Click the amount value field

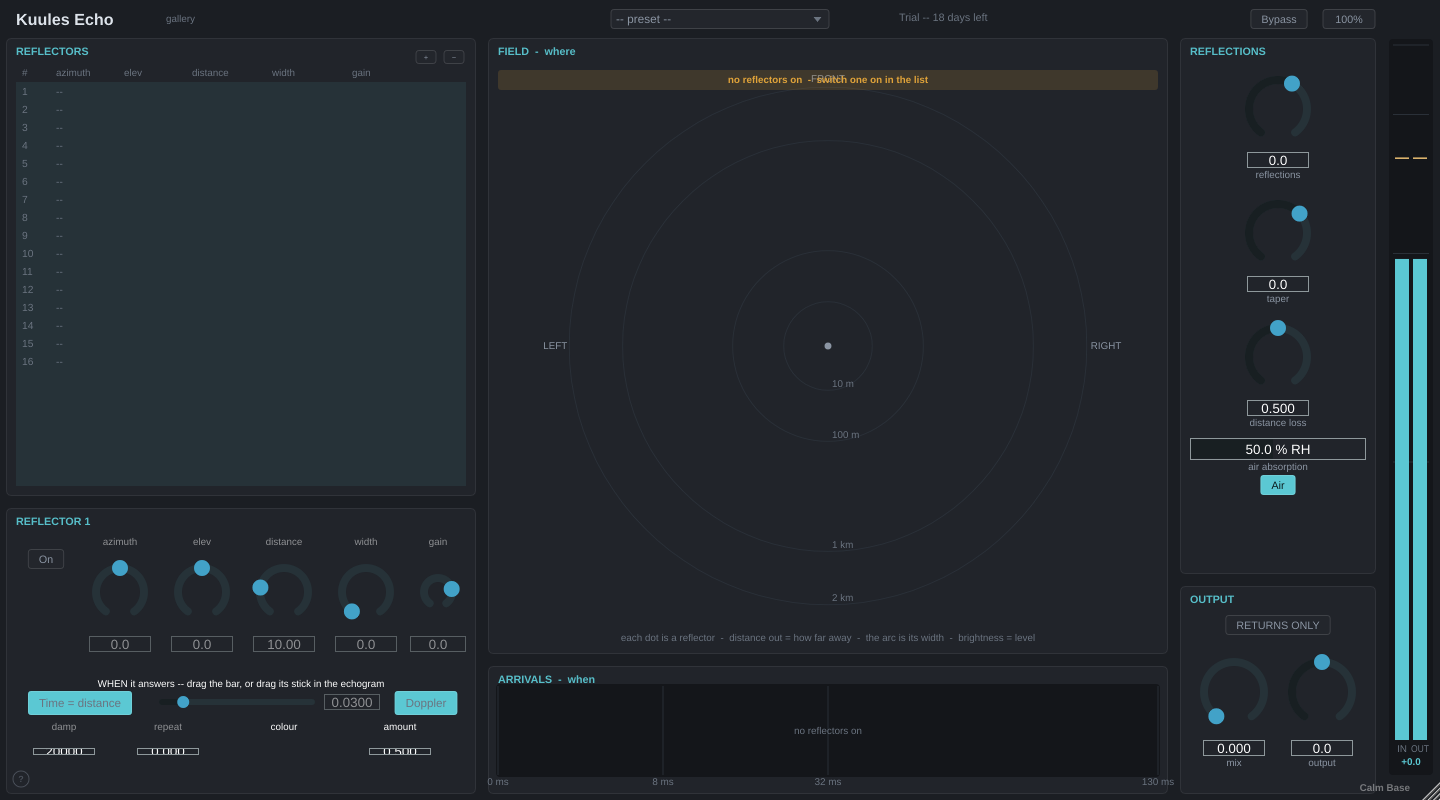click(400, 751)
